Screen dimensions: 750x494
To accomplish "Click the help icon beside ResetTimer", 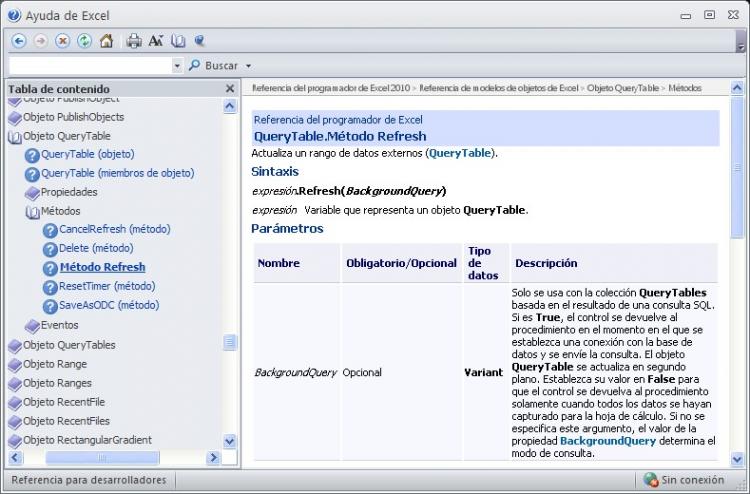I will pos(50,288).
